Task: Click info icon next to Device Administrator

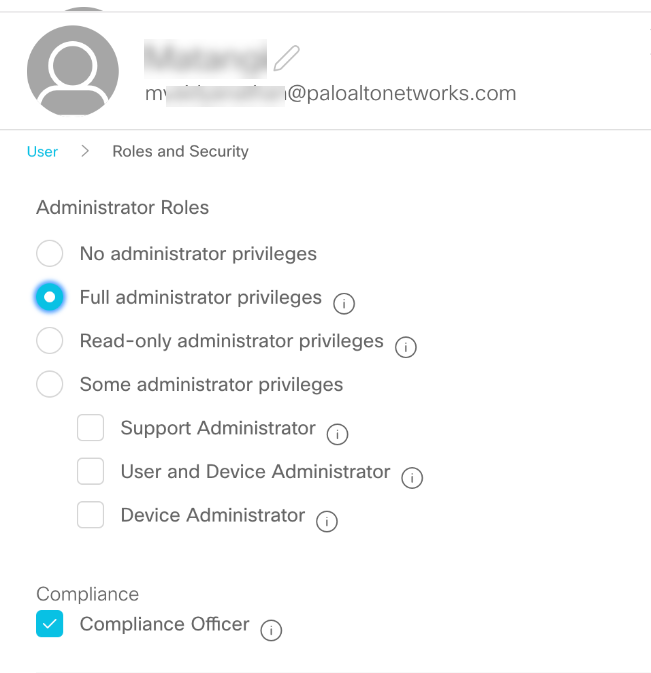Action: tap(327, 521)
